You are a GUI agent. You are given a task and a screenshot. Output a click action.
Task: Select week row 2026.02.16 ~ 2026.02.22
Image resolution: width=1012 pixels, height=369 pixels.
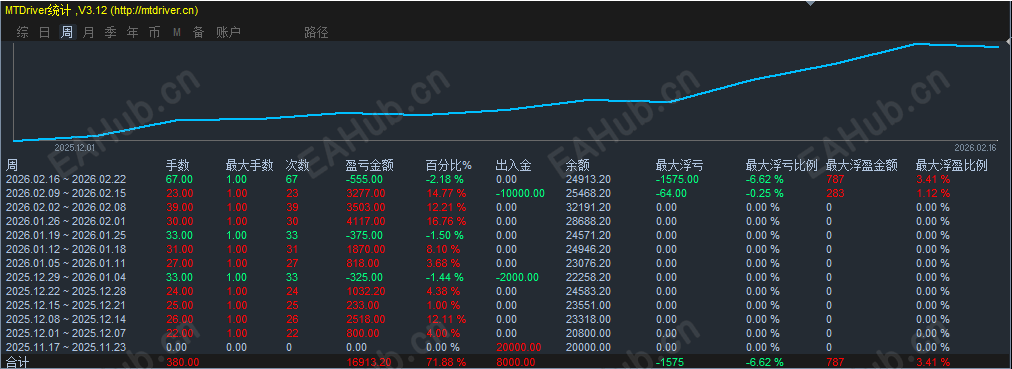click(x=506, y=179)
